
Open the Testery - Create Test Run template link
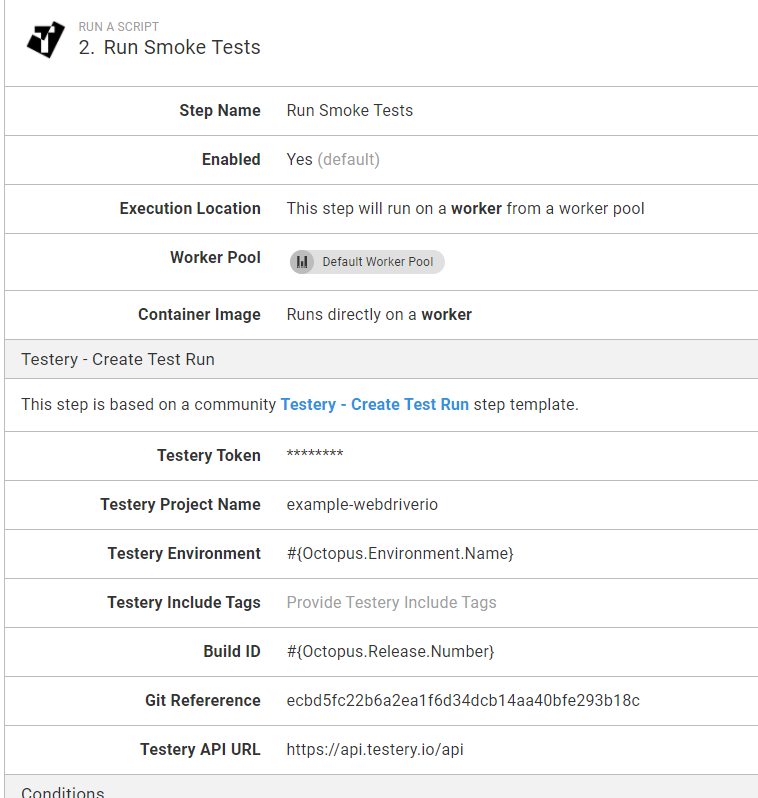coord(375,405)
